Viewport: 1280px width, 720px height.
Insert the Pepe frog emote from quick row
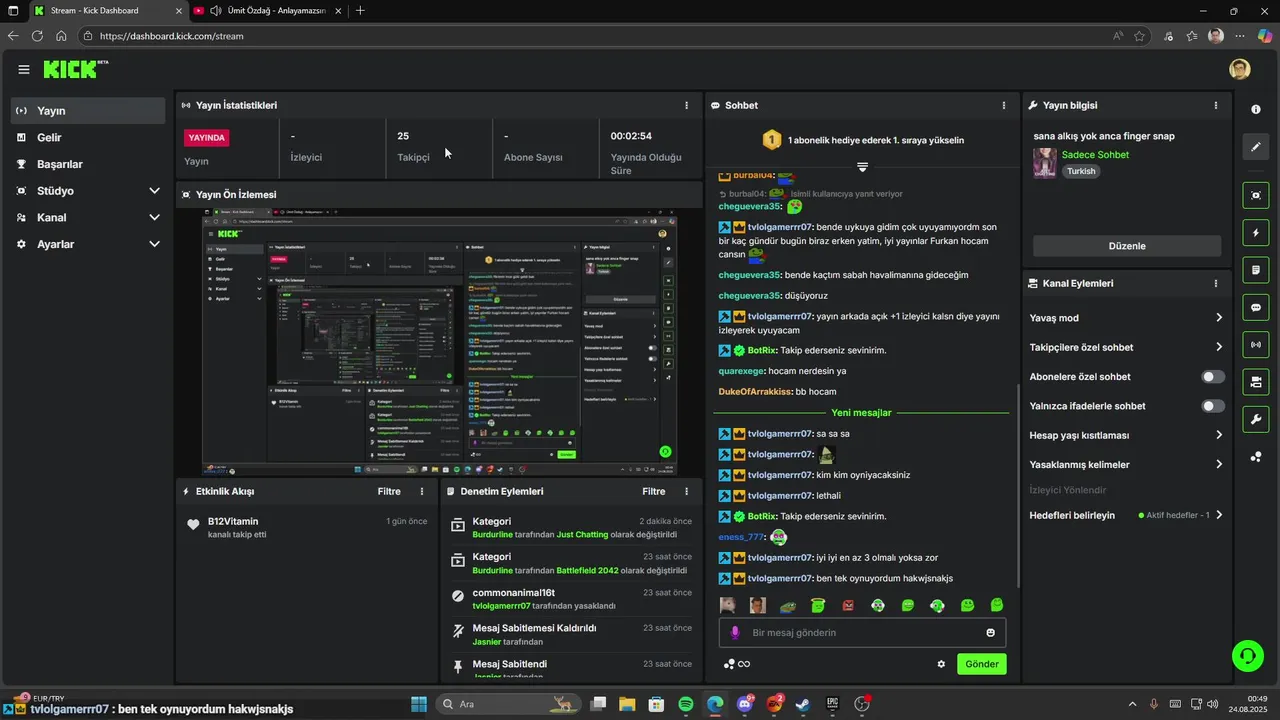[x=788, y=605]
